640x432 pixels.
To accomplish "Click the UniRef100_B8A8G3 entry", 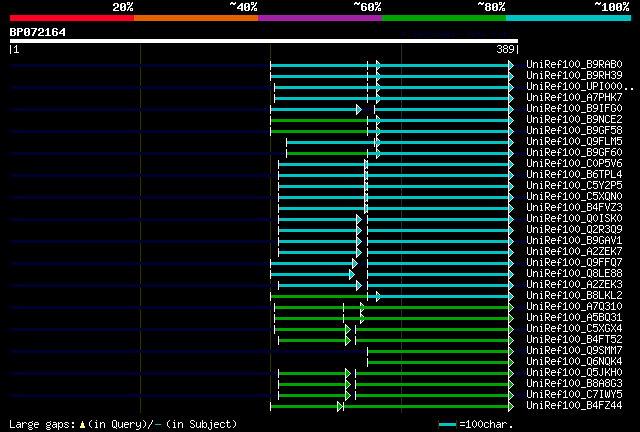I will 574,384.
